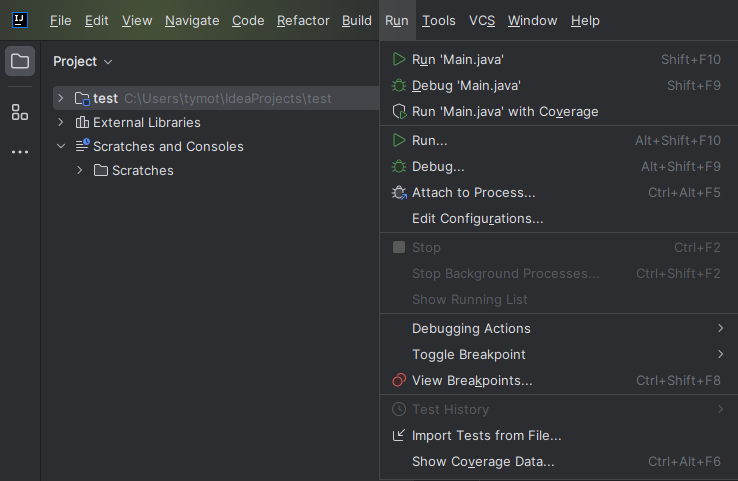Select Toggle Breakpoint menu entry

pyautogui.click(x=559, y=354)
